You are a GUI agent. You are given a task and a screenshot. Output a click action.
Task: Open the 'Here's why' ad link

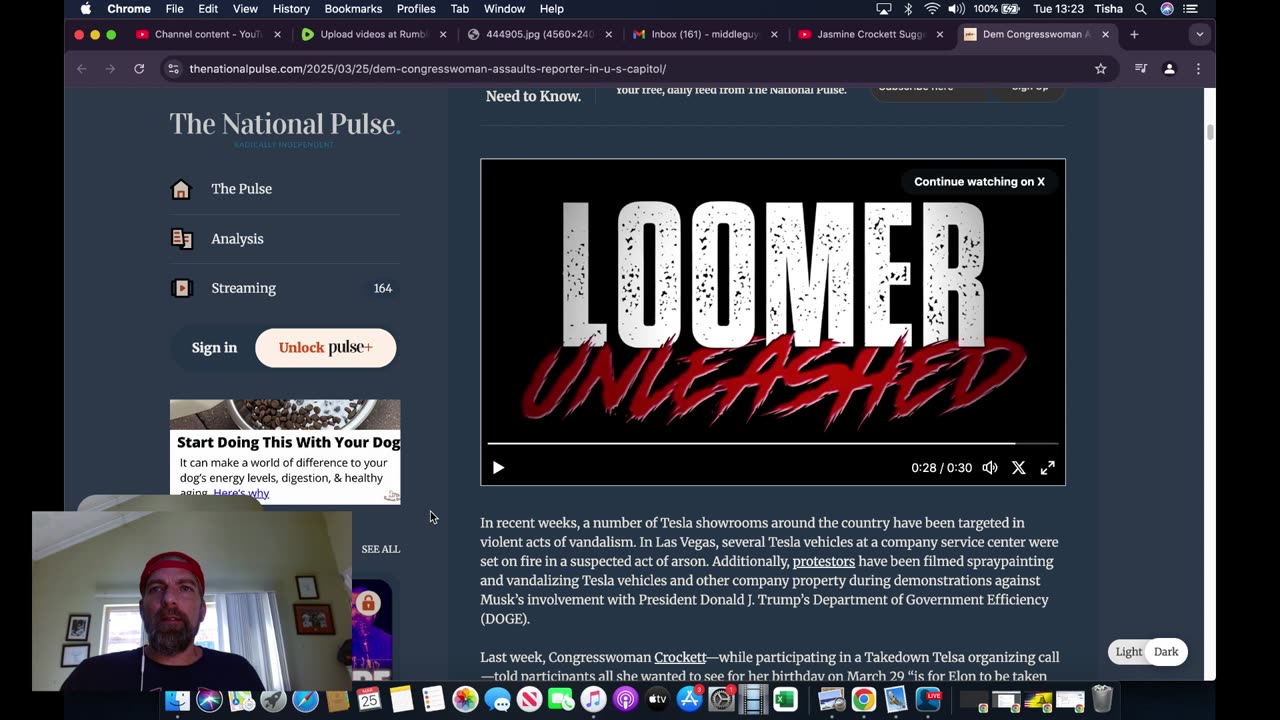(x=241, y=493)
